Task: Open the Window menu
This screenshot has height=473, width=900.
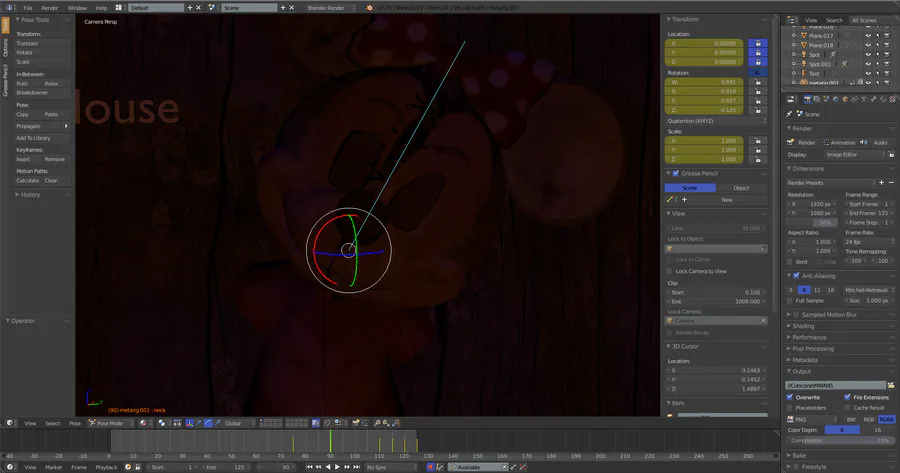Action: (77, 8)
